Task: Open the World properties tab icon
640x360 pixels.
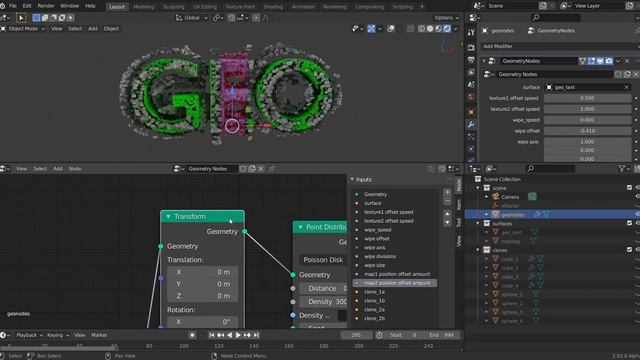Action: (x=471, y=97)
